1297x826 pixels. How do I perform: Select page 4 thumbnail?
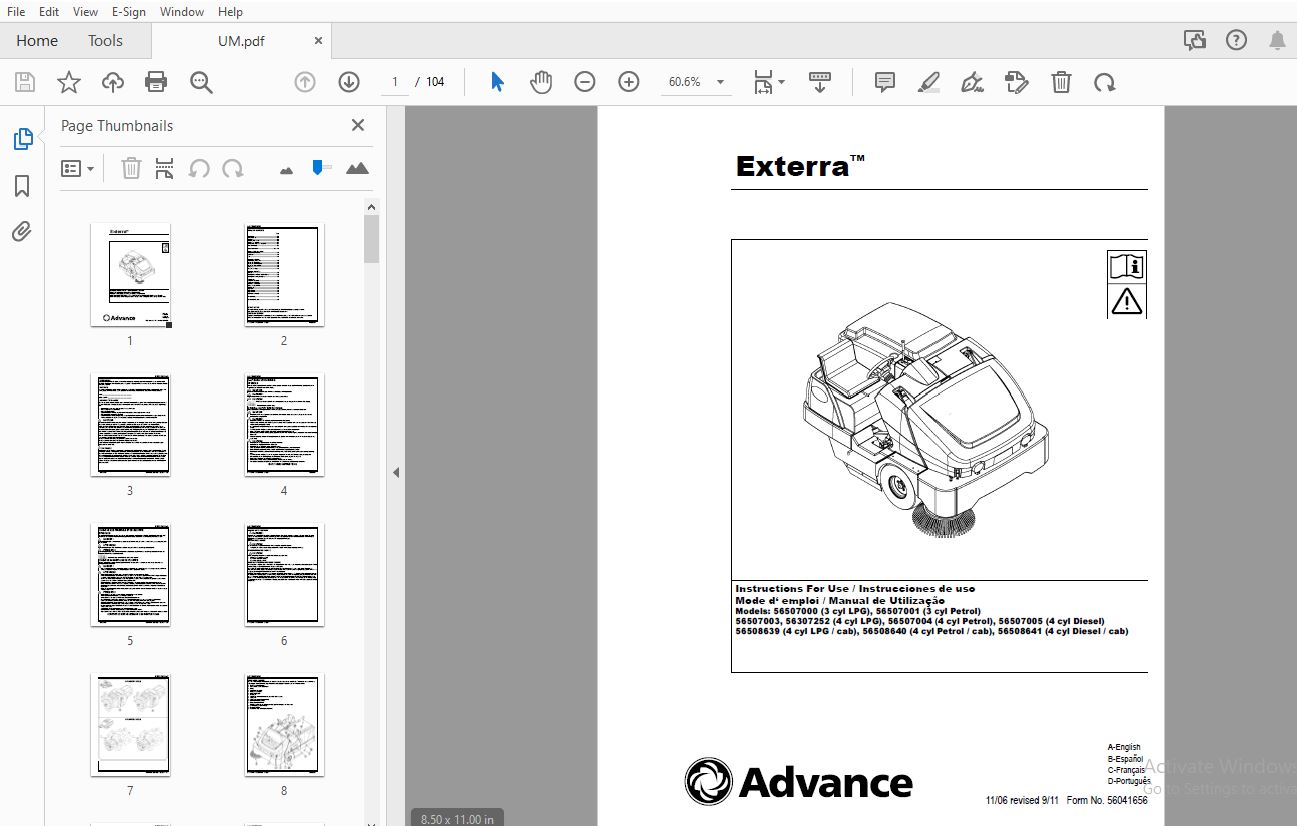(x=284, y=425)
